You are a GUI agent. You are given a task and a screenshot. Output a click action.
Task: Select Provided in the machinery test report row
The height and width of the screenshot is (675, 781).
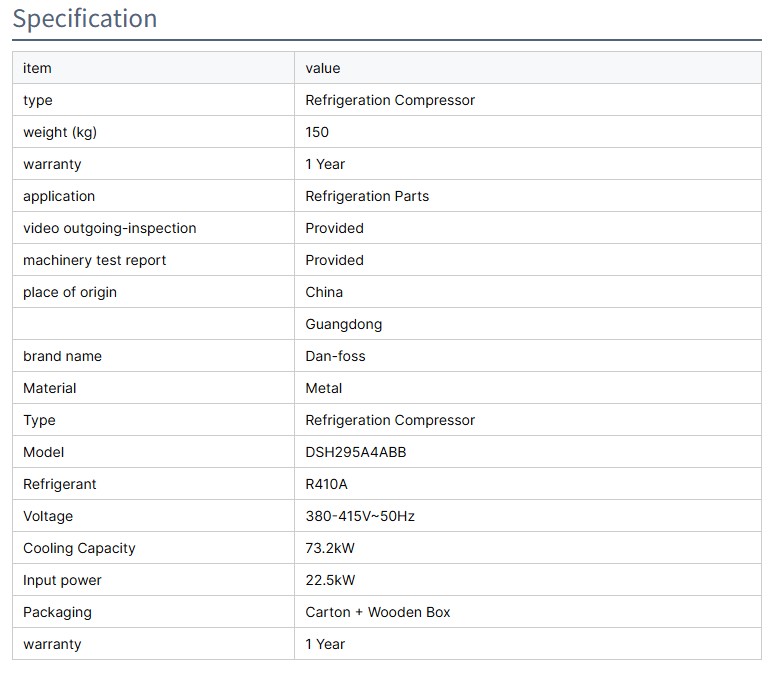334,260
